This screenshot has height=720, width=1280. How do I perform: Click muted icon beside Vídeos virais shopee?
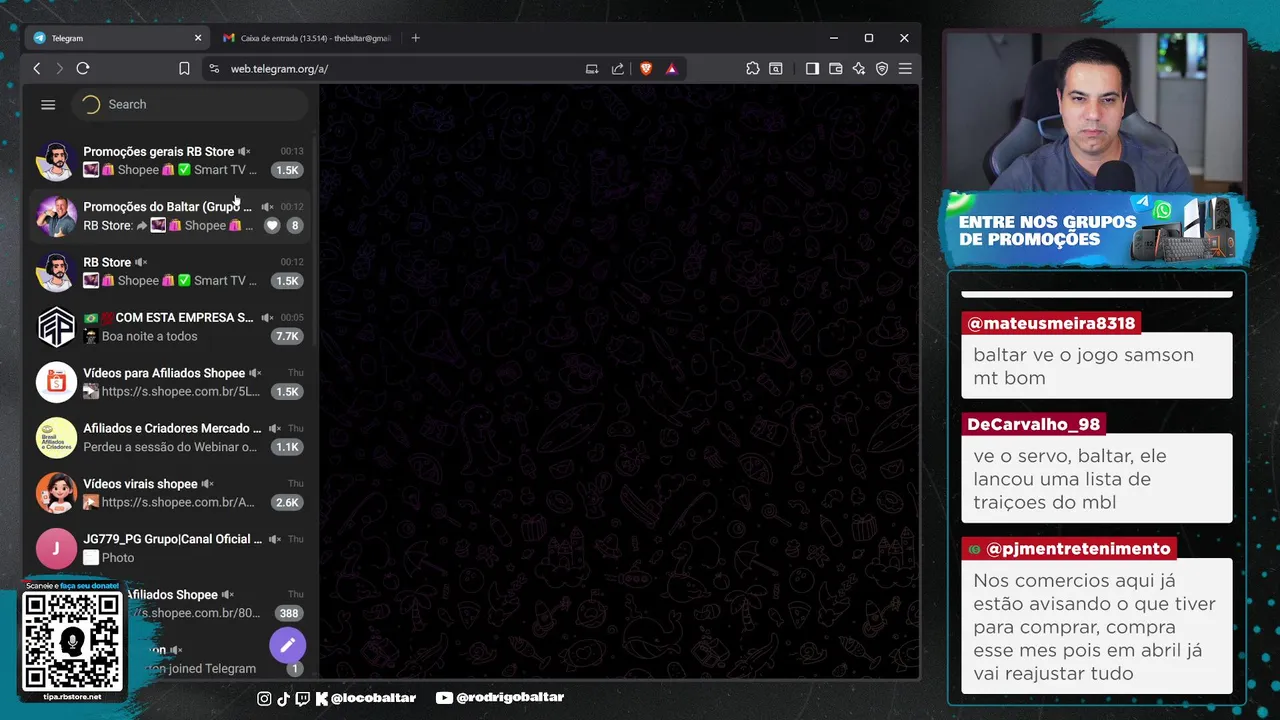click(x=207, y=484)
